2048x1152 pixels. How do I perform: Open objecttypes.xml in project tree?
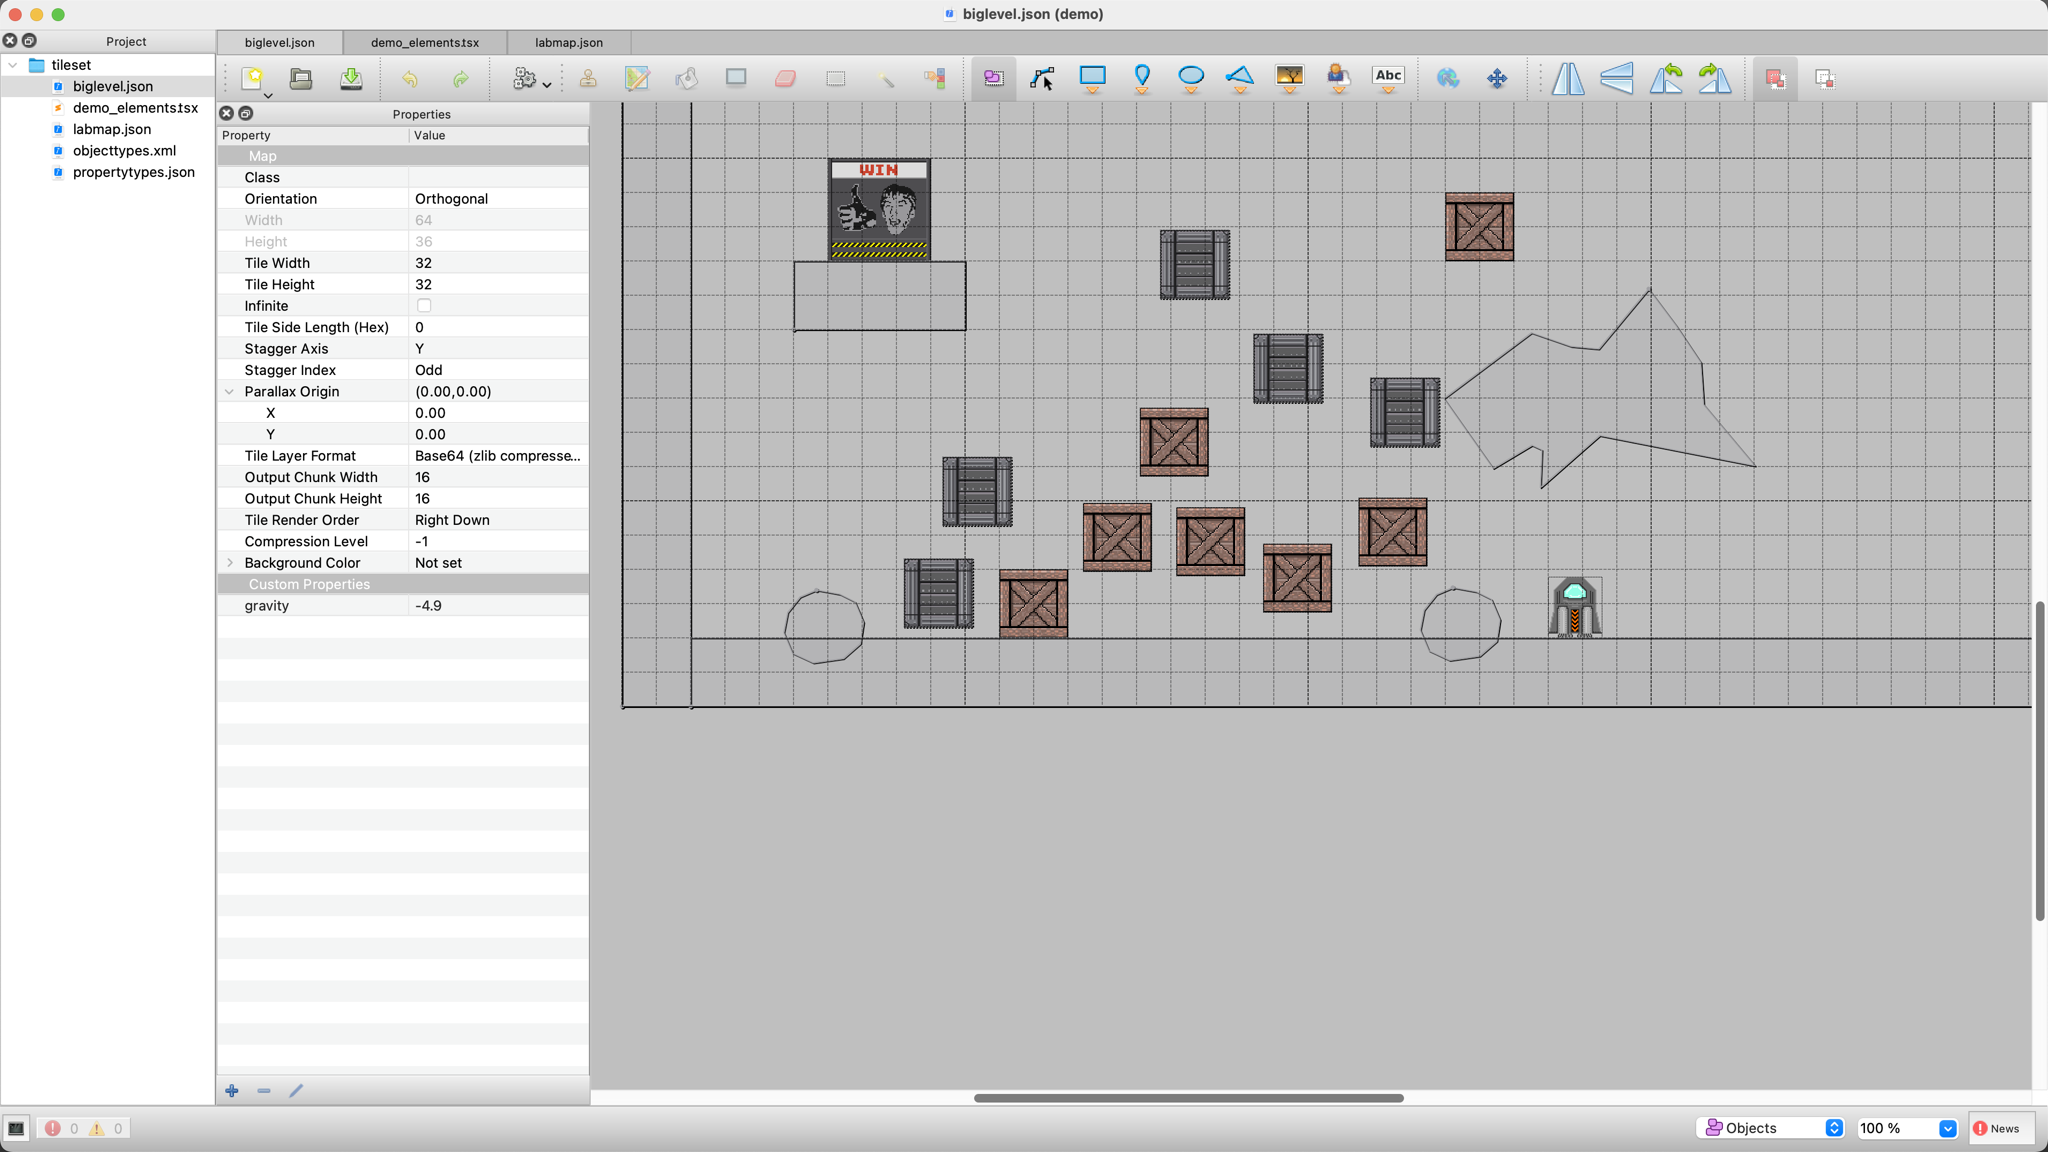[x=124, y=151]
